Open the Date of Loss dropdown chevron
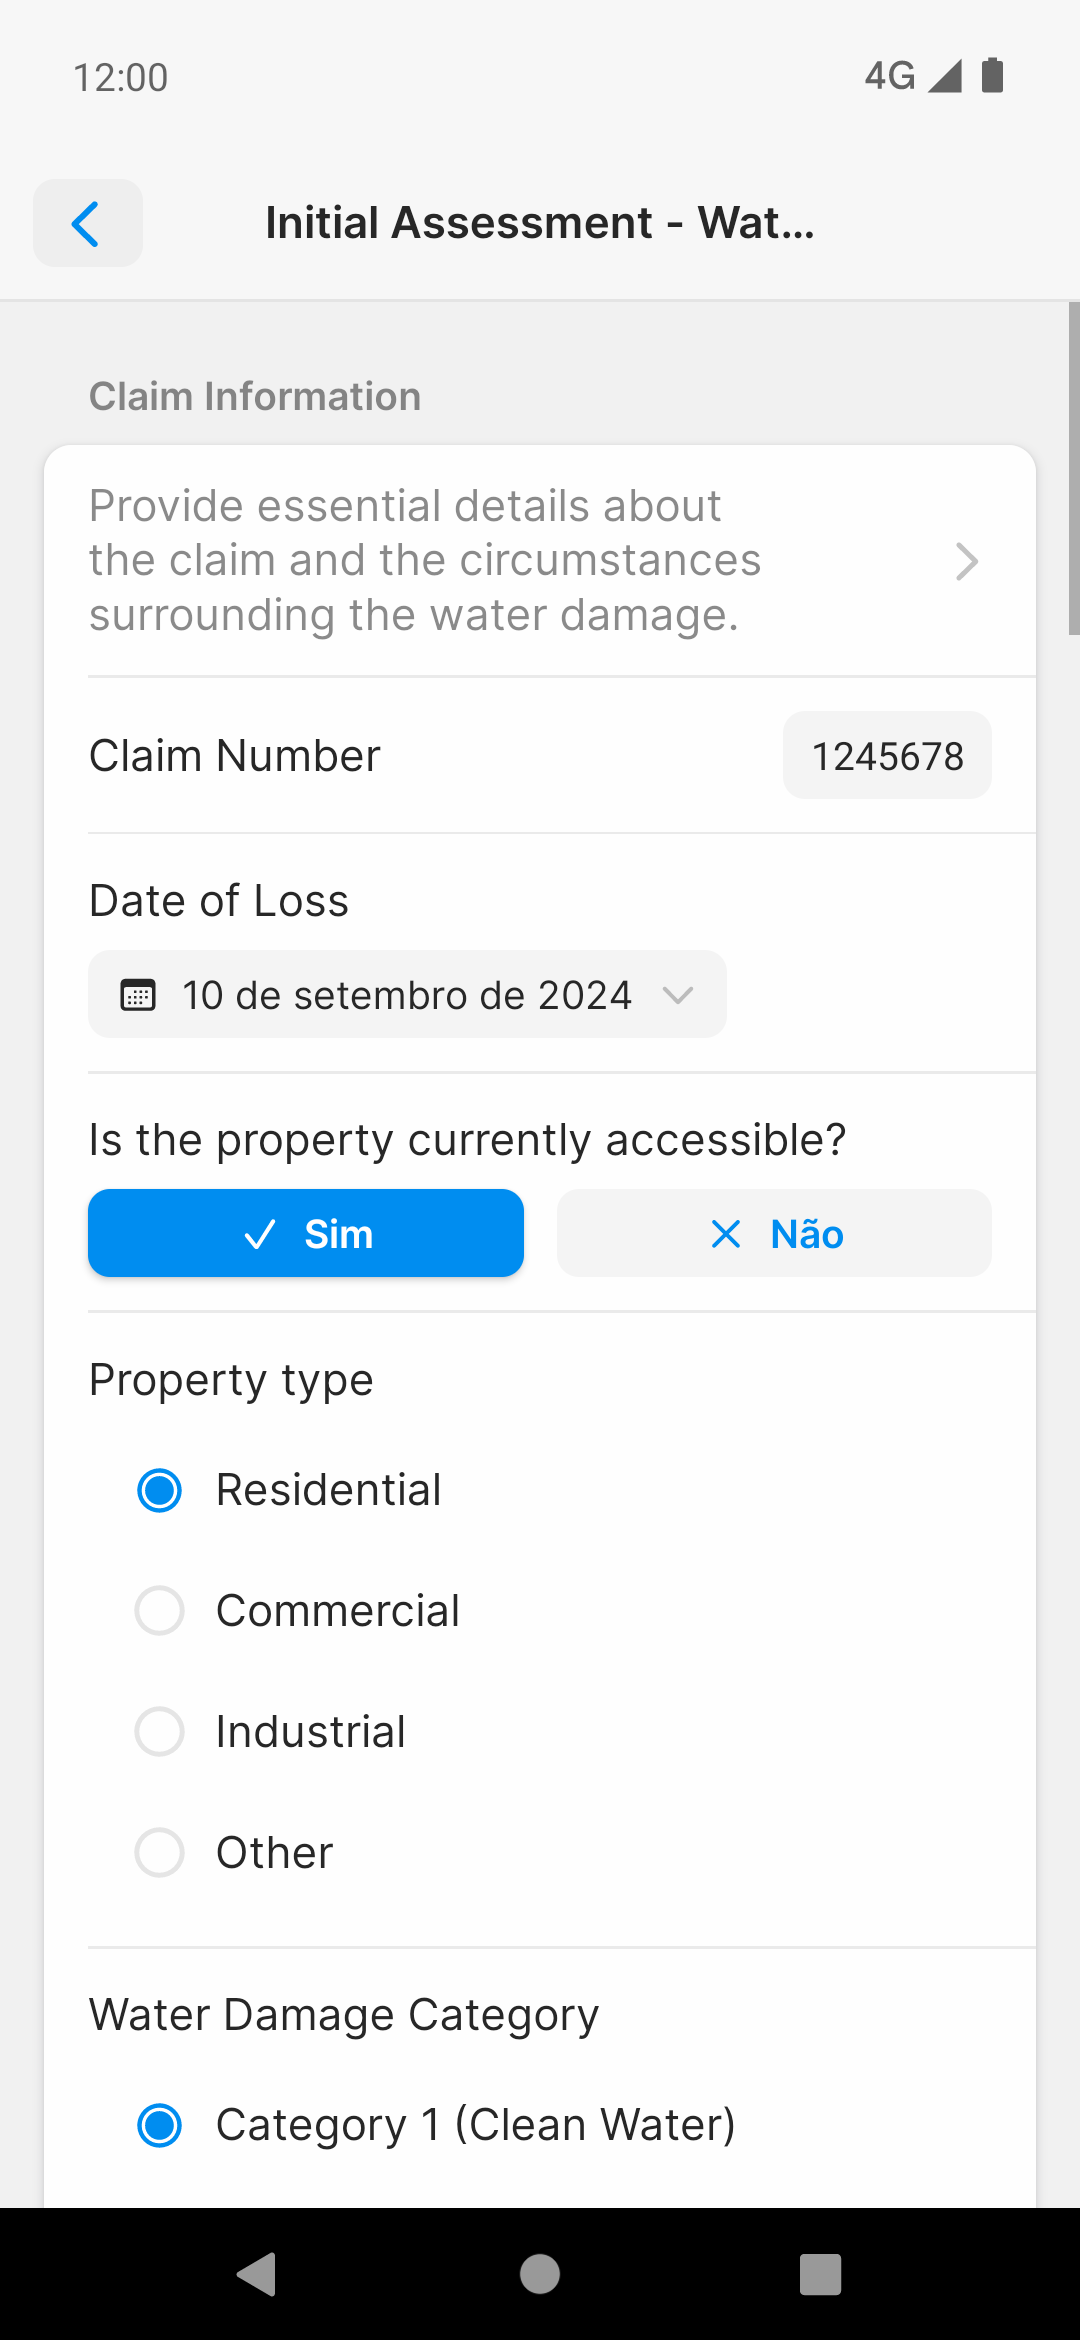The width and height of the screenshot is (1080, 2340). [678, 995]
